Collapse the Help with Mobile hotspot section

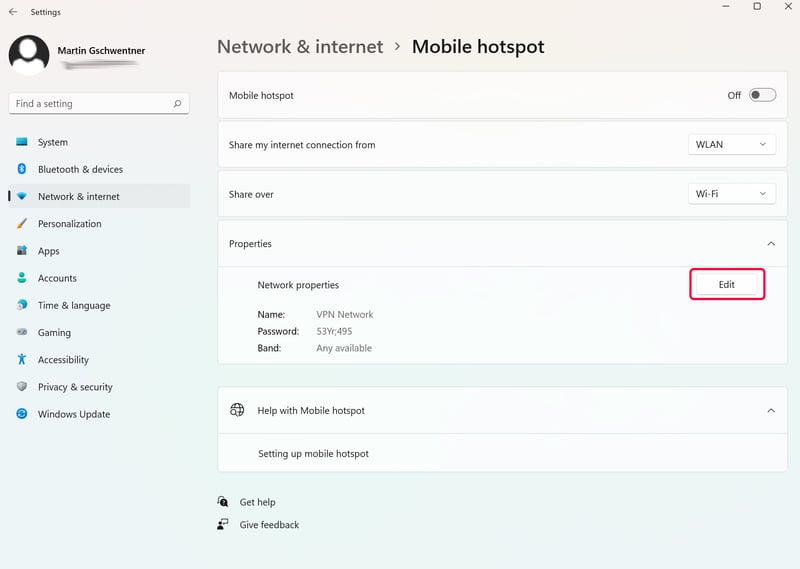[x=771, y=410]
